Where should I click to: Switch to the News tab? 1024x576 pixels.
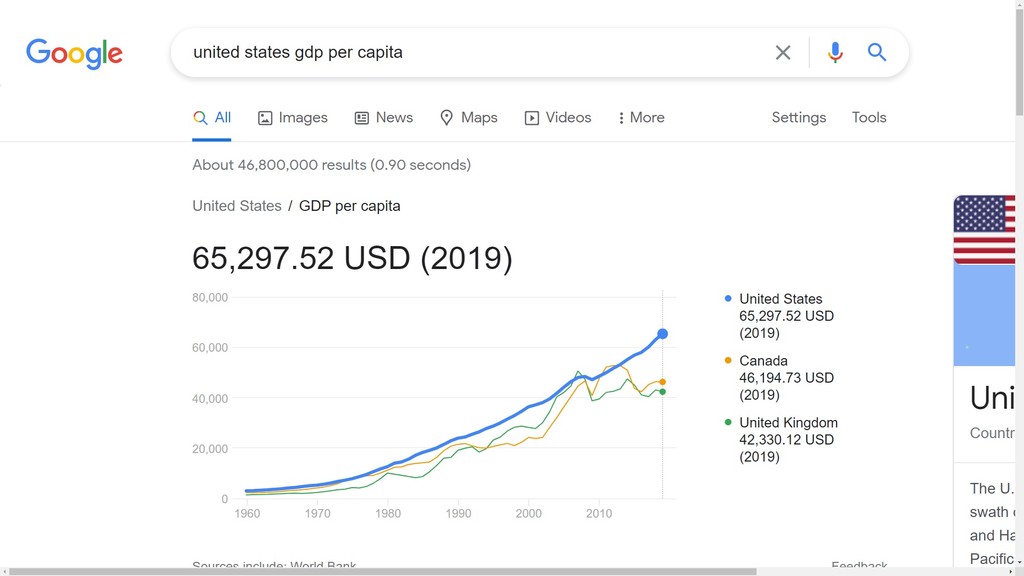pyautogui.click(x=383, y=118)
